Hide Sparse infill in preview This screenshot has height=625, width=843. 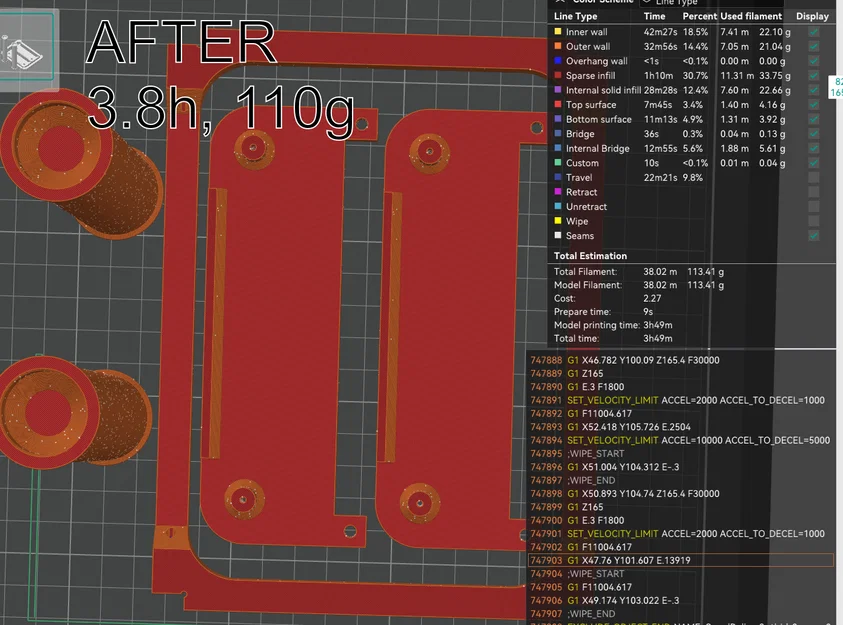[814, 76]
